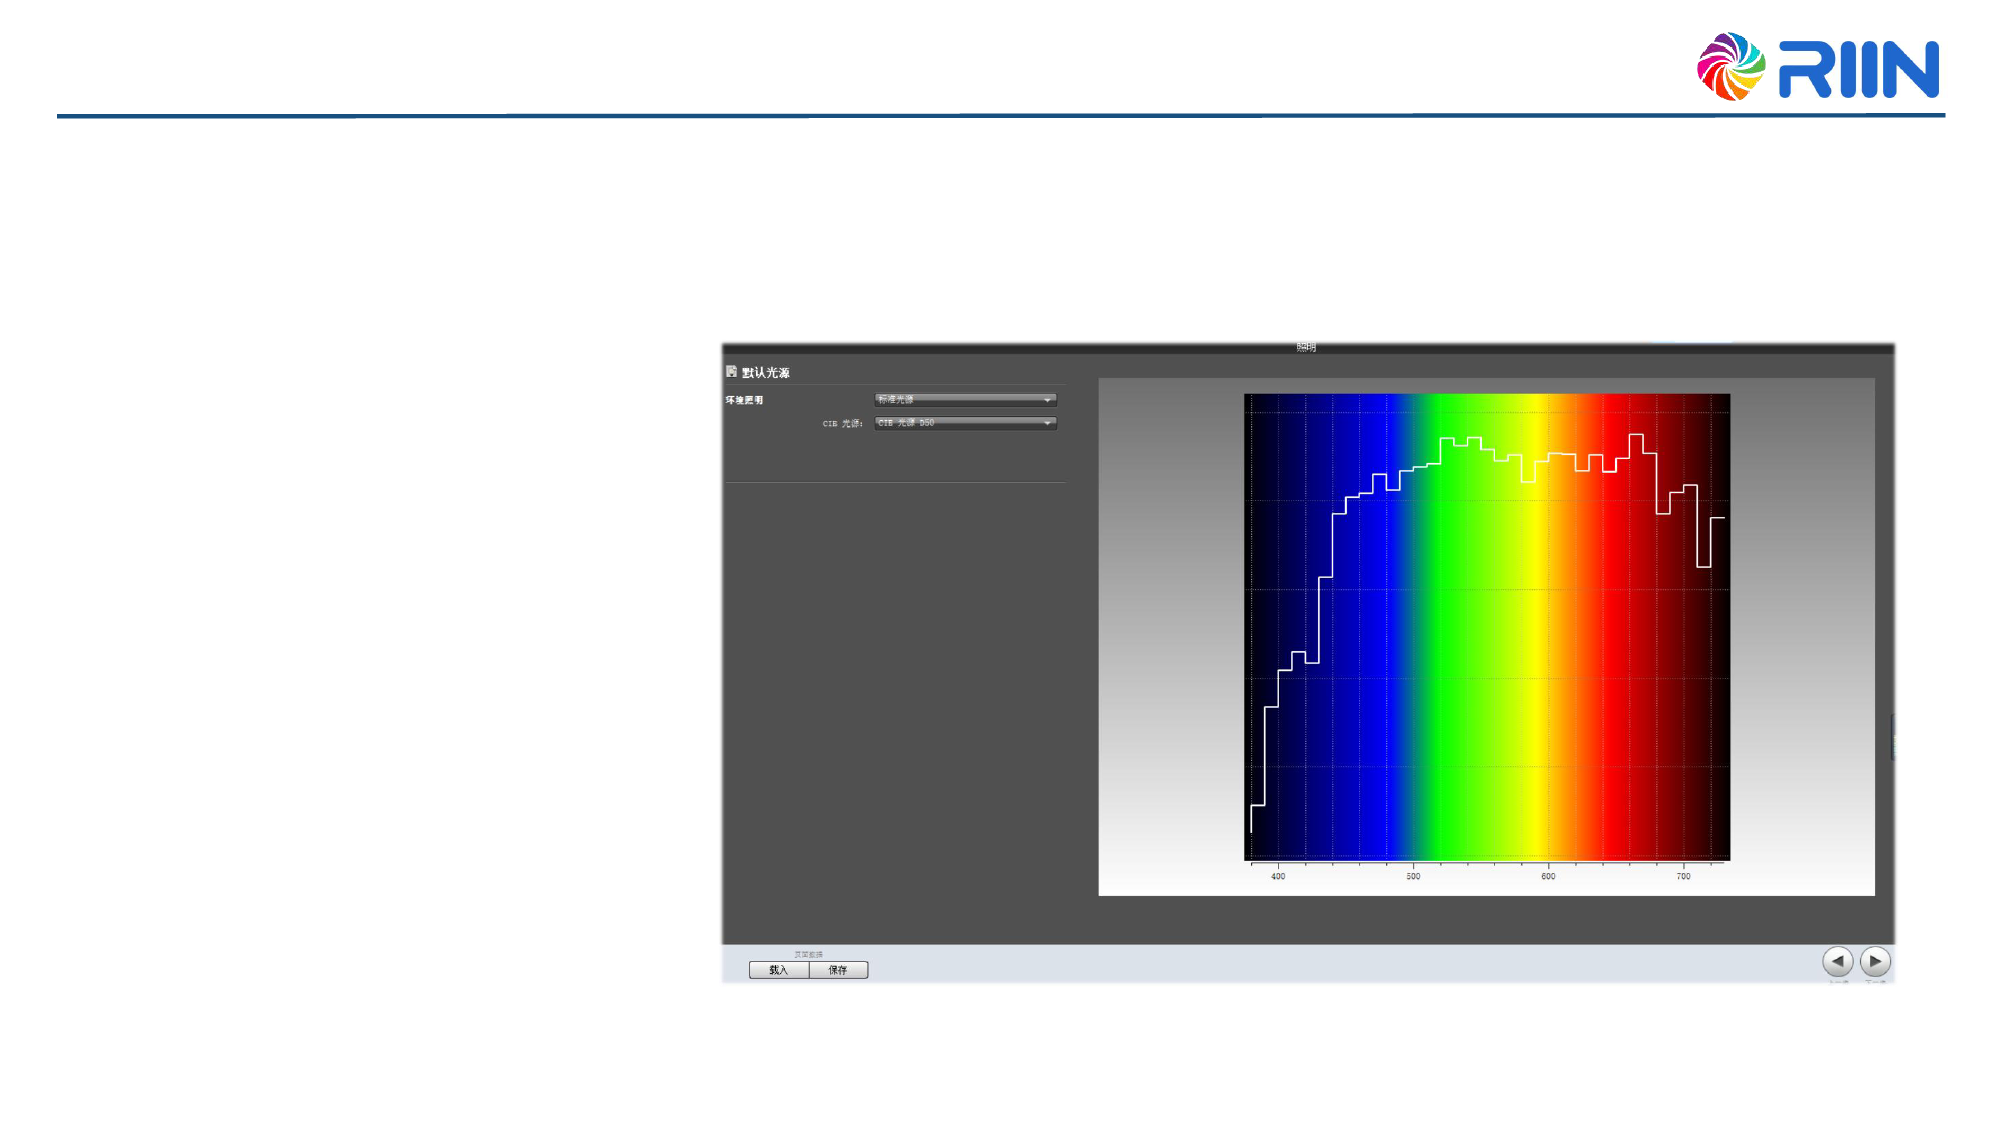
Task: Go to the previous page arrow
Action: [x=1837, y=961]
